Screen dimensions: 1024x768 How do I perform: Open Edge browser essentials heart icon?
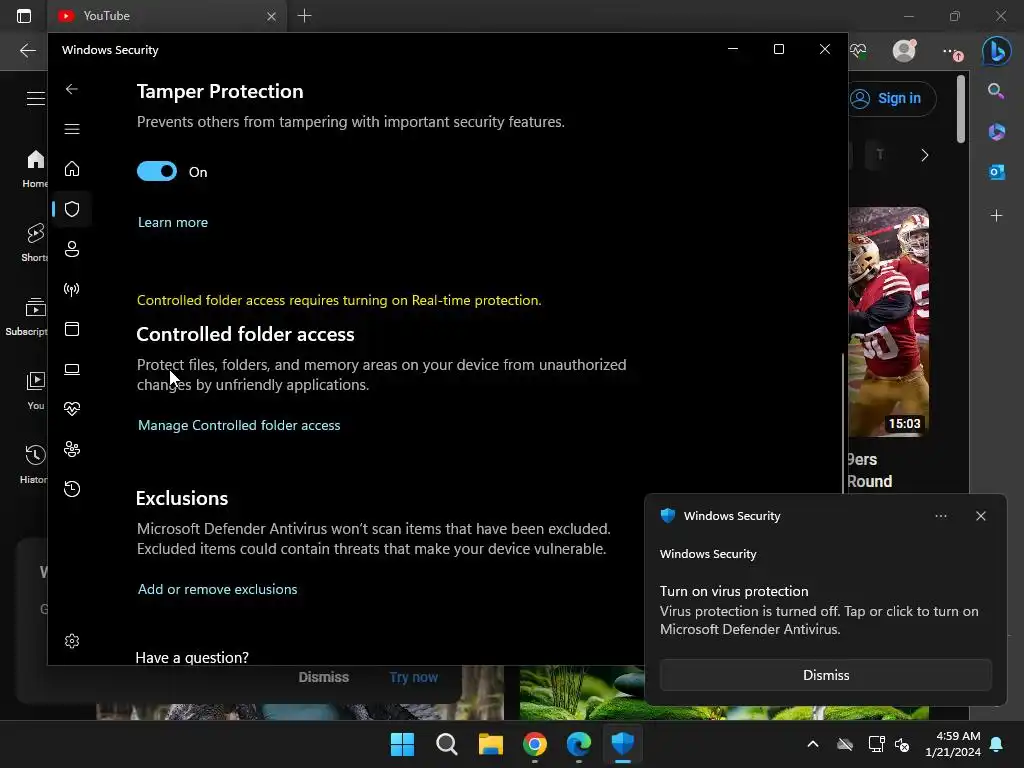click(859, 50)
